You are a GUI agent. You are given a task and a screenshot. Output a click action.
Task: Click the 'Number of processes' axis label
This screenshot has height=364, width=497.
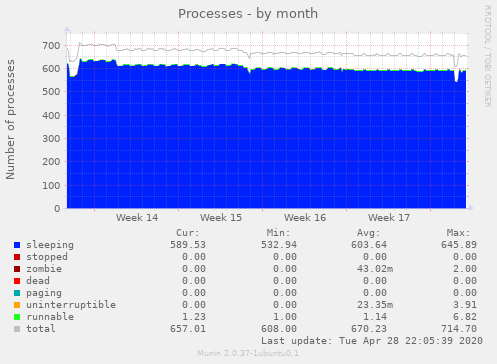point(10,120)
